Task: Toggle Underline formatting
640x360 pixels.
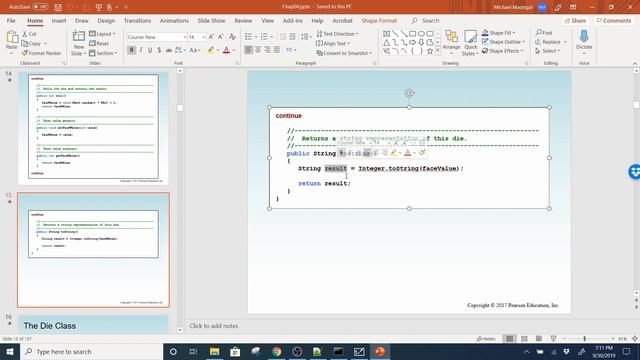Action: click(x=150, y=50)
